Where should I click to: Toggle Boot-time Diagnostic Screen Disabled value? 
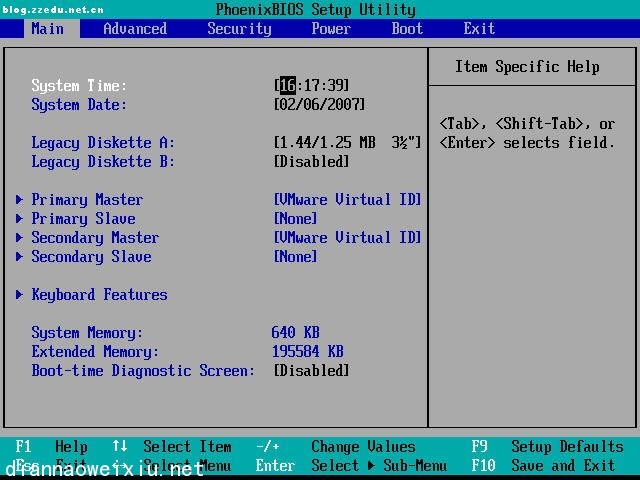312,371
